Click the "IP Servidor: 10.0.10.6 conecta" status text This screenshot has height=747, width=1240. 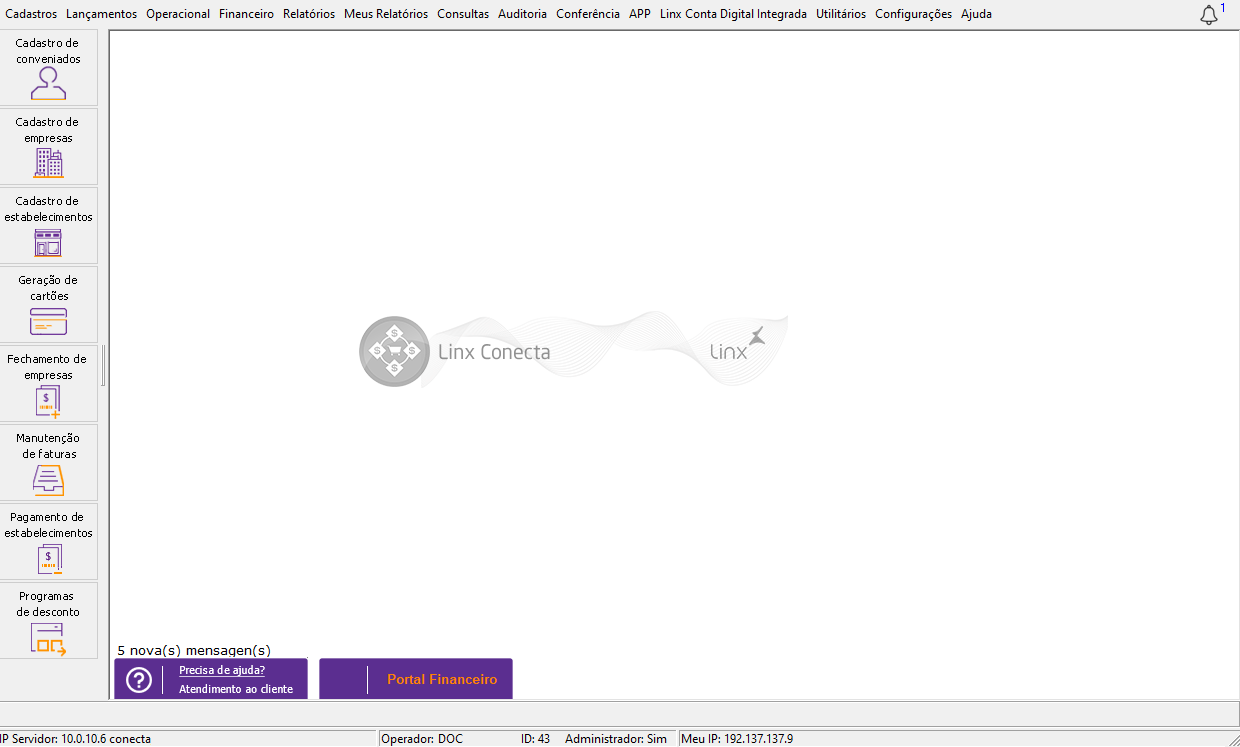tap(75, 739)
